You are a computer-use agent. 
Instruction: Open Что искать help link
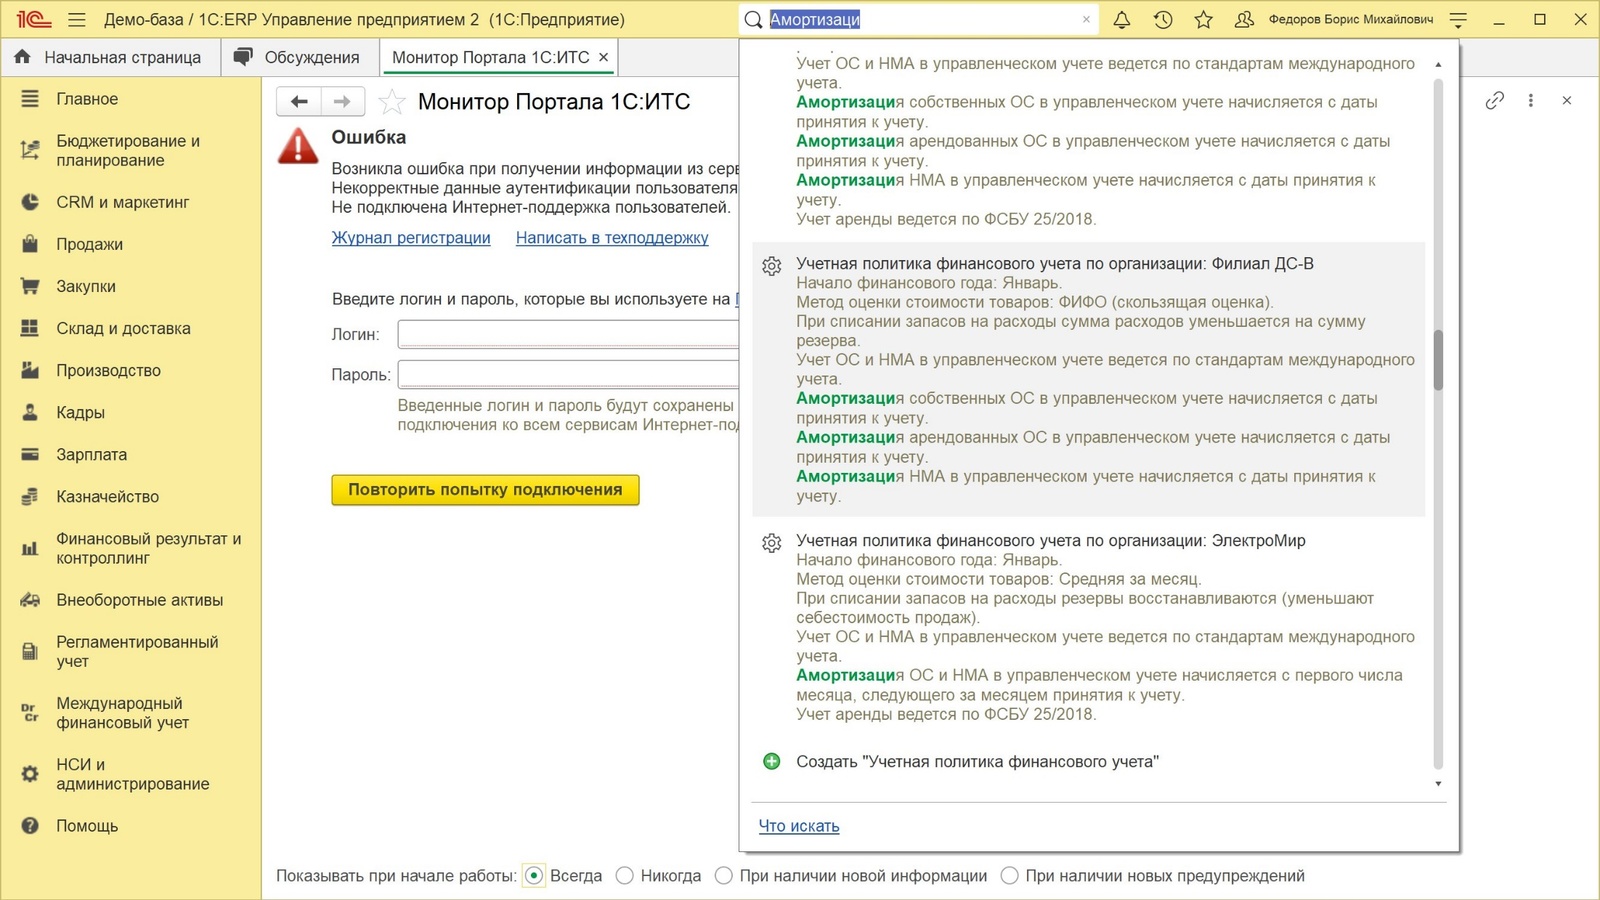799,826
